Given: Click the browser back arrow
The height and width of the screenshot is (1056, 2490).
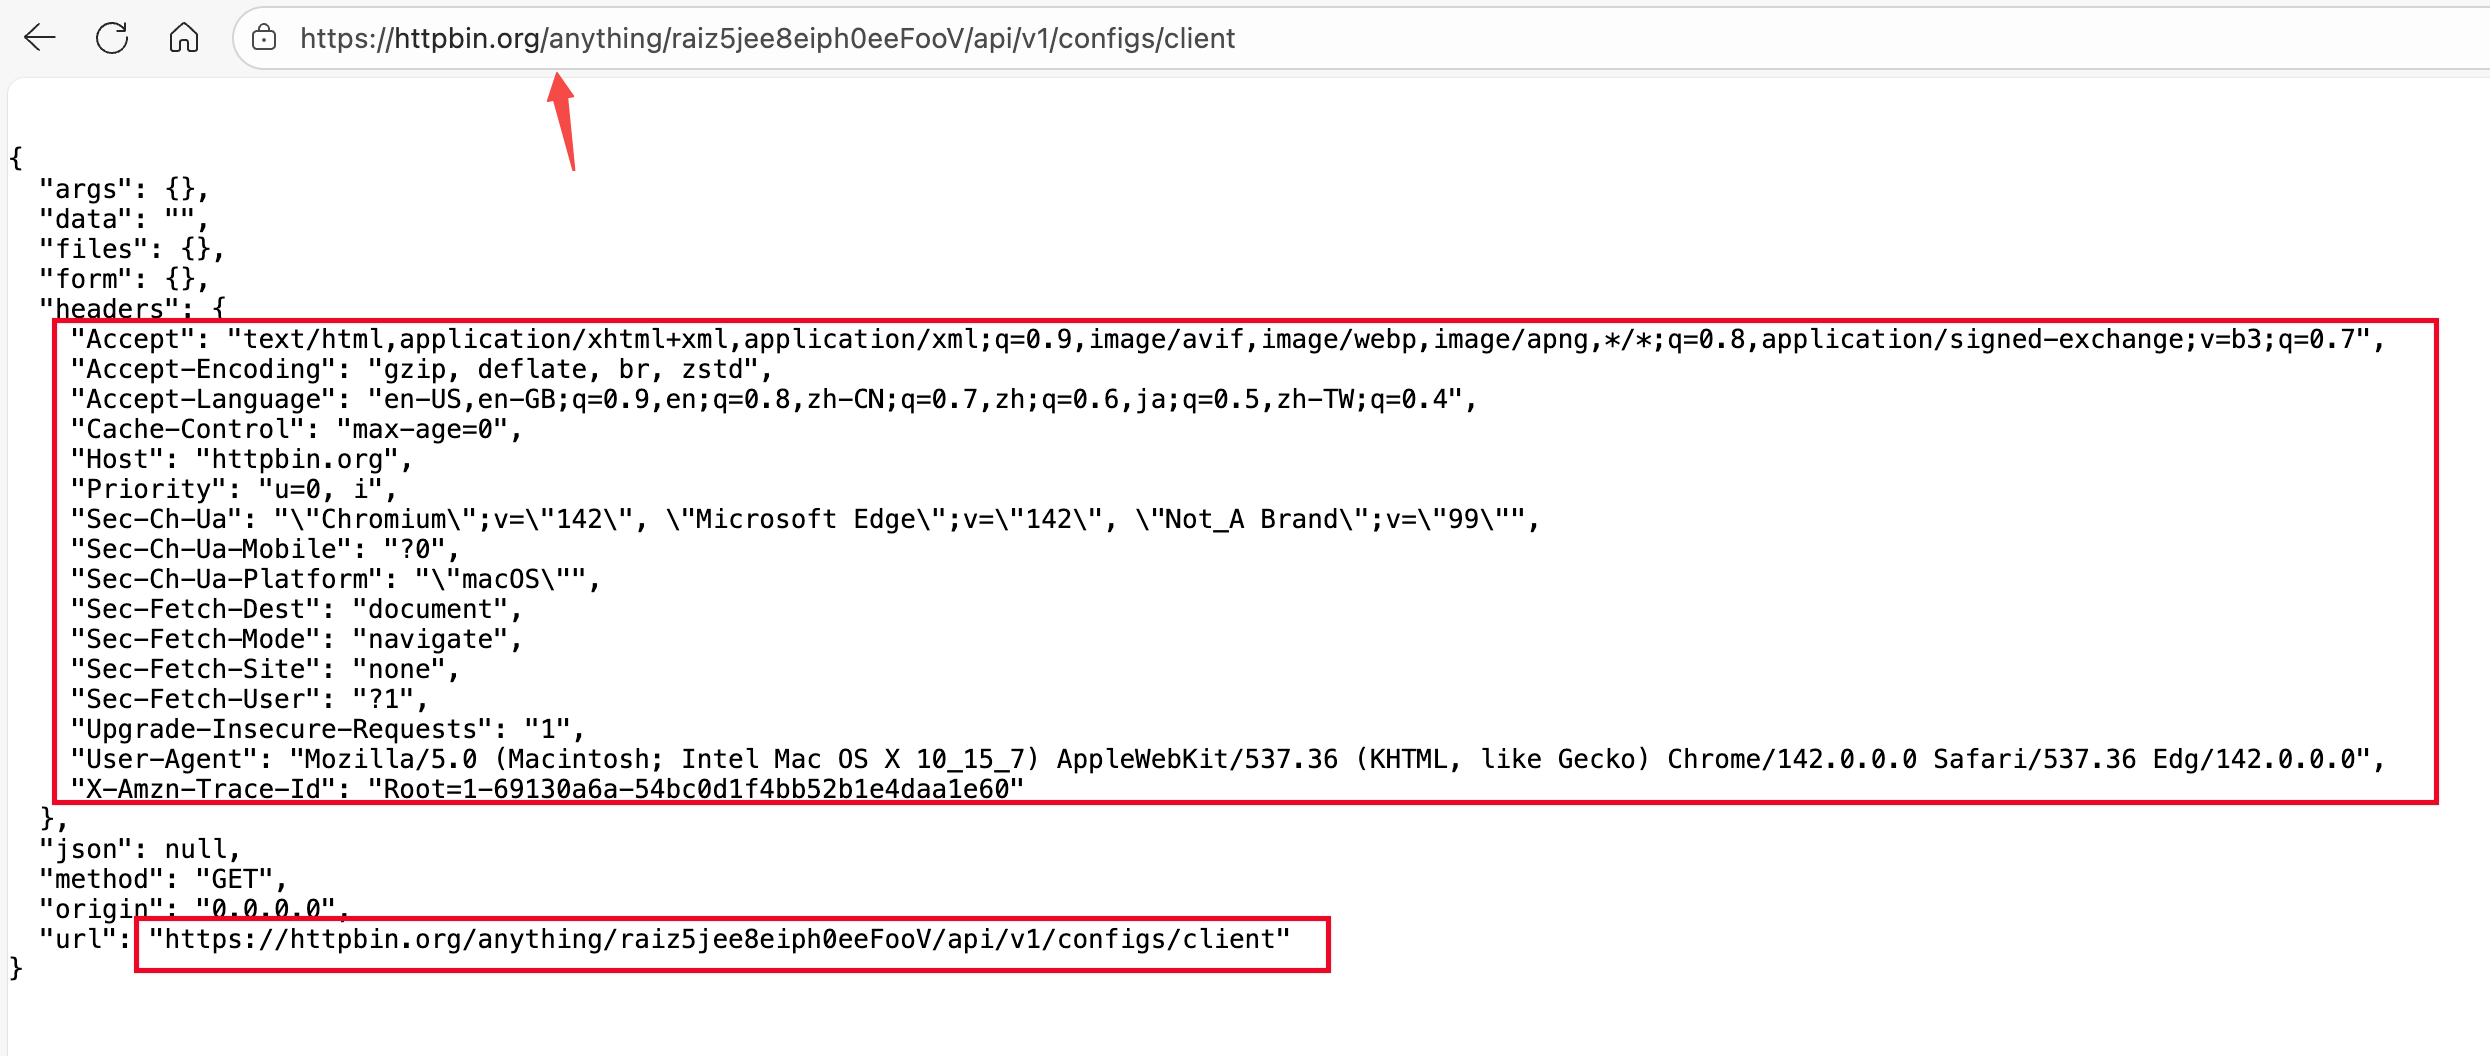Looking at the screenshot, I should click(x=40, y=38).
